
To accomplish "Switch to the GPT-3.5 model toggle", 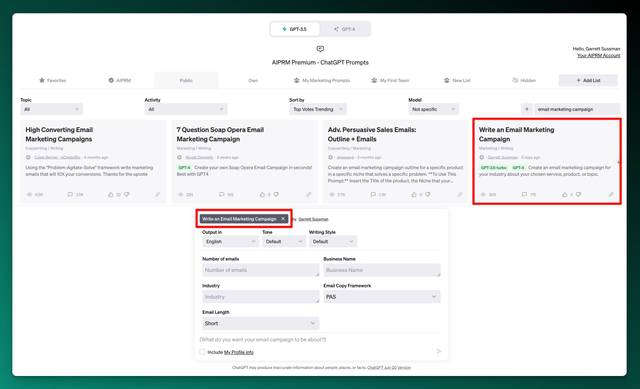I will [295, 29].
